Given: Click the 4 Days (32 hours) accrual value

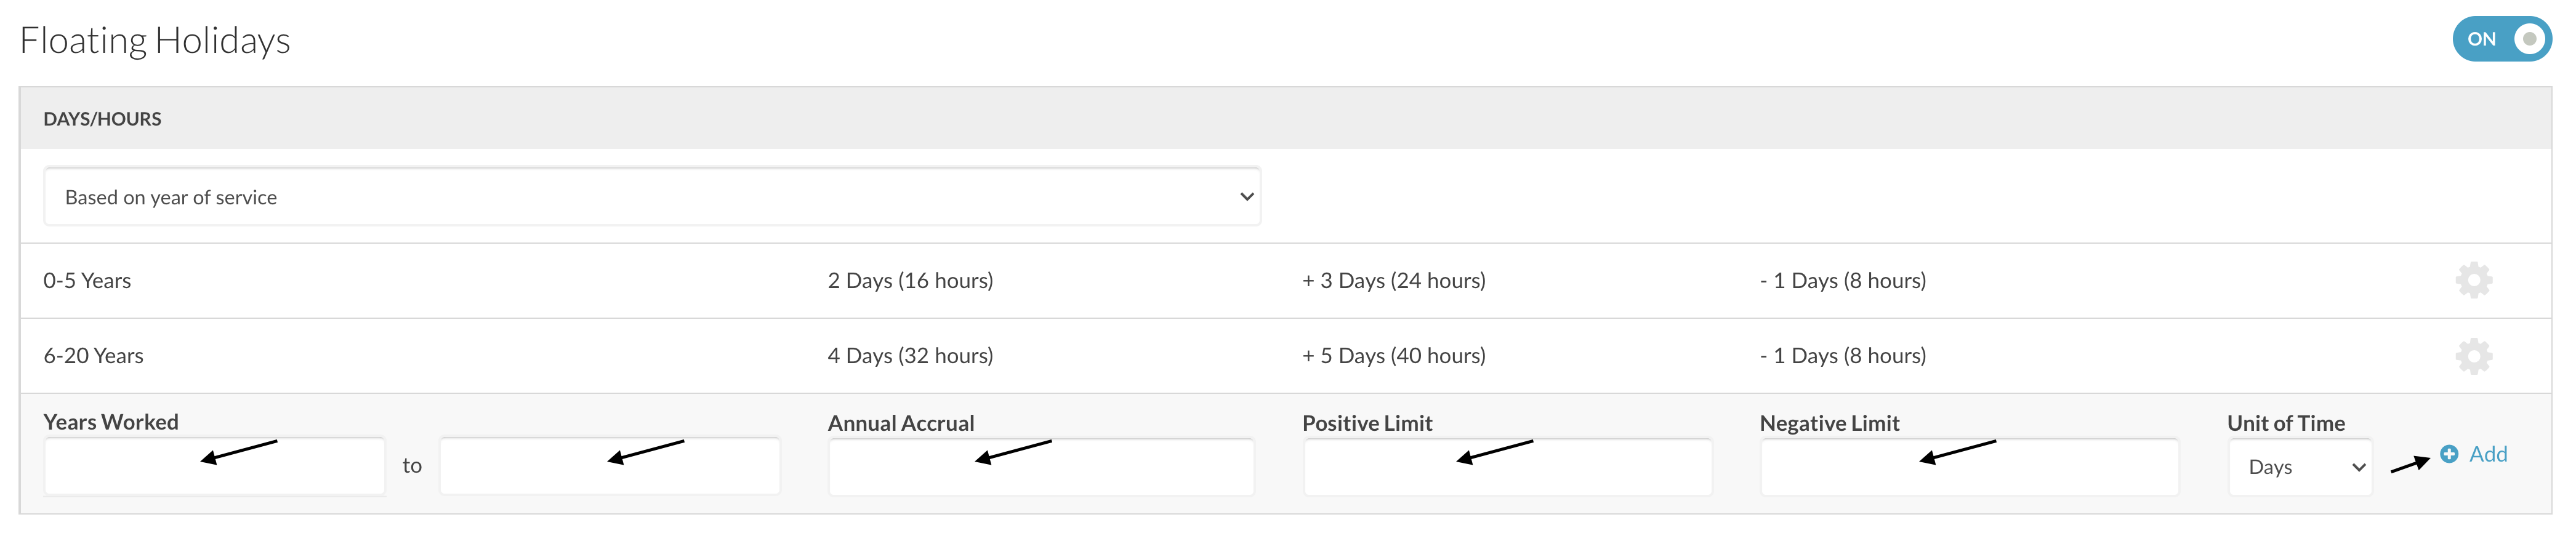Looking at the screenshot, I should (x=910, y=356).
